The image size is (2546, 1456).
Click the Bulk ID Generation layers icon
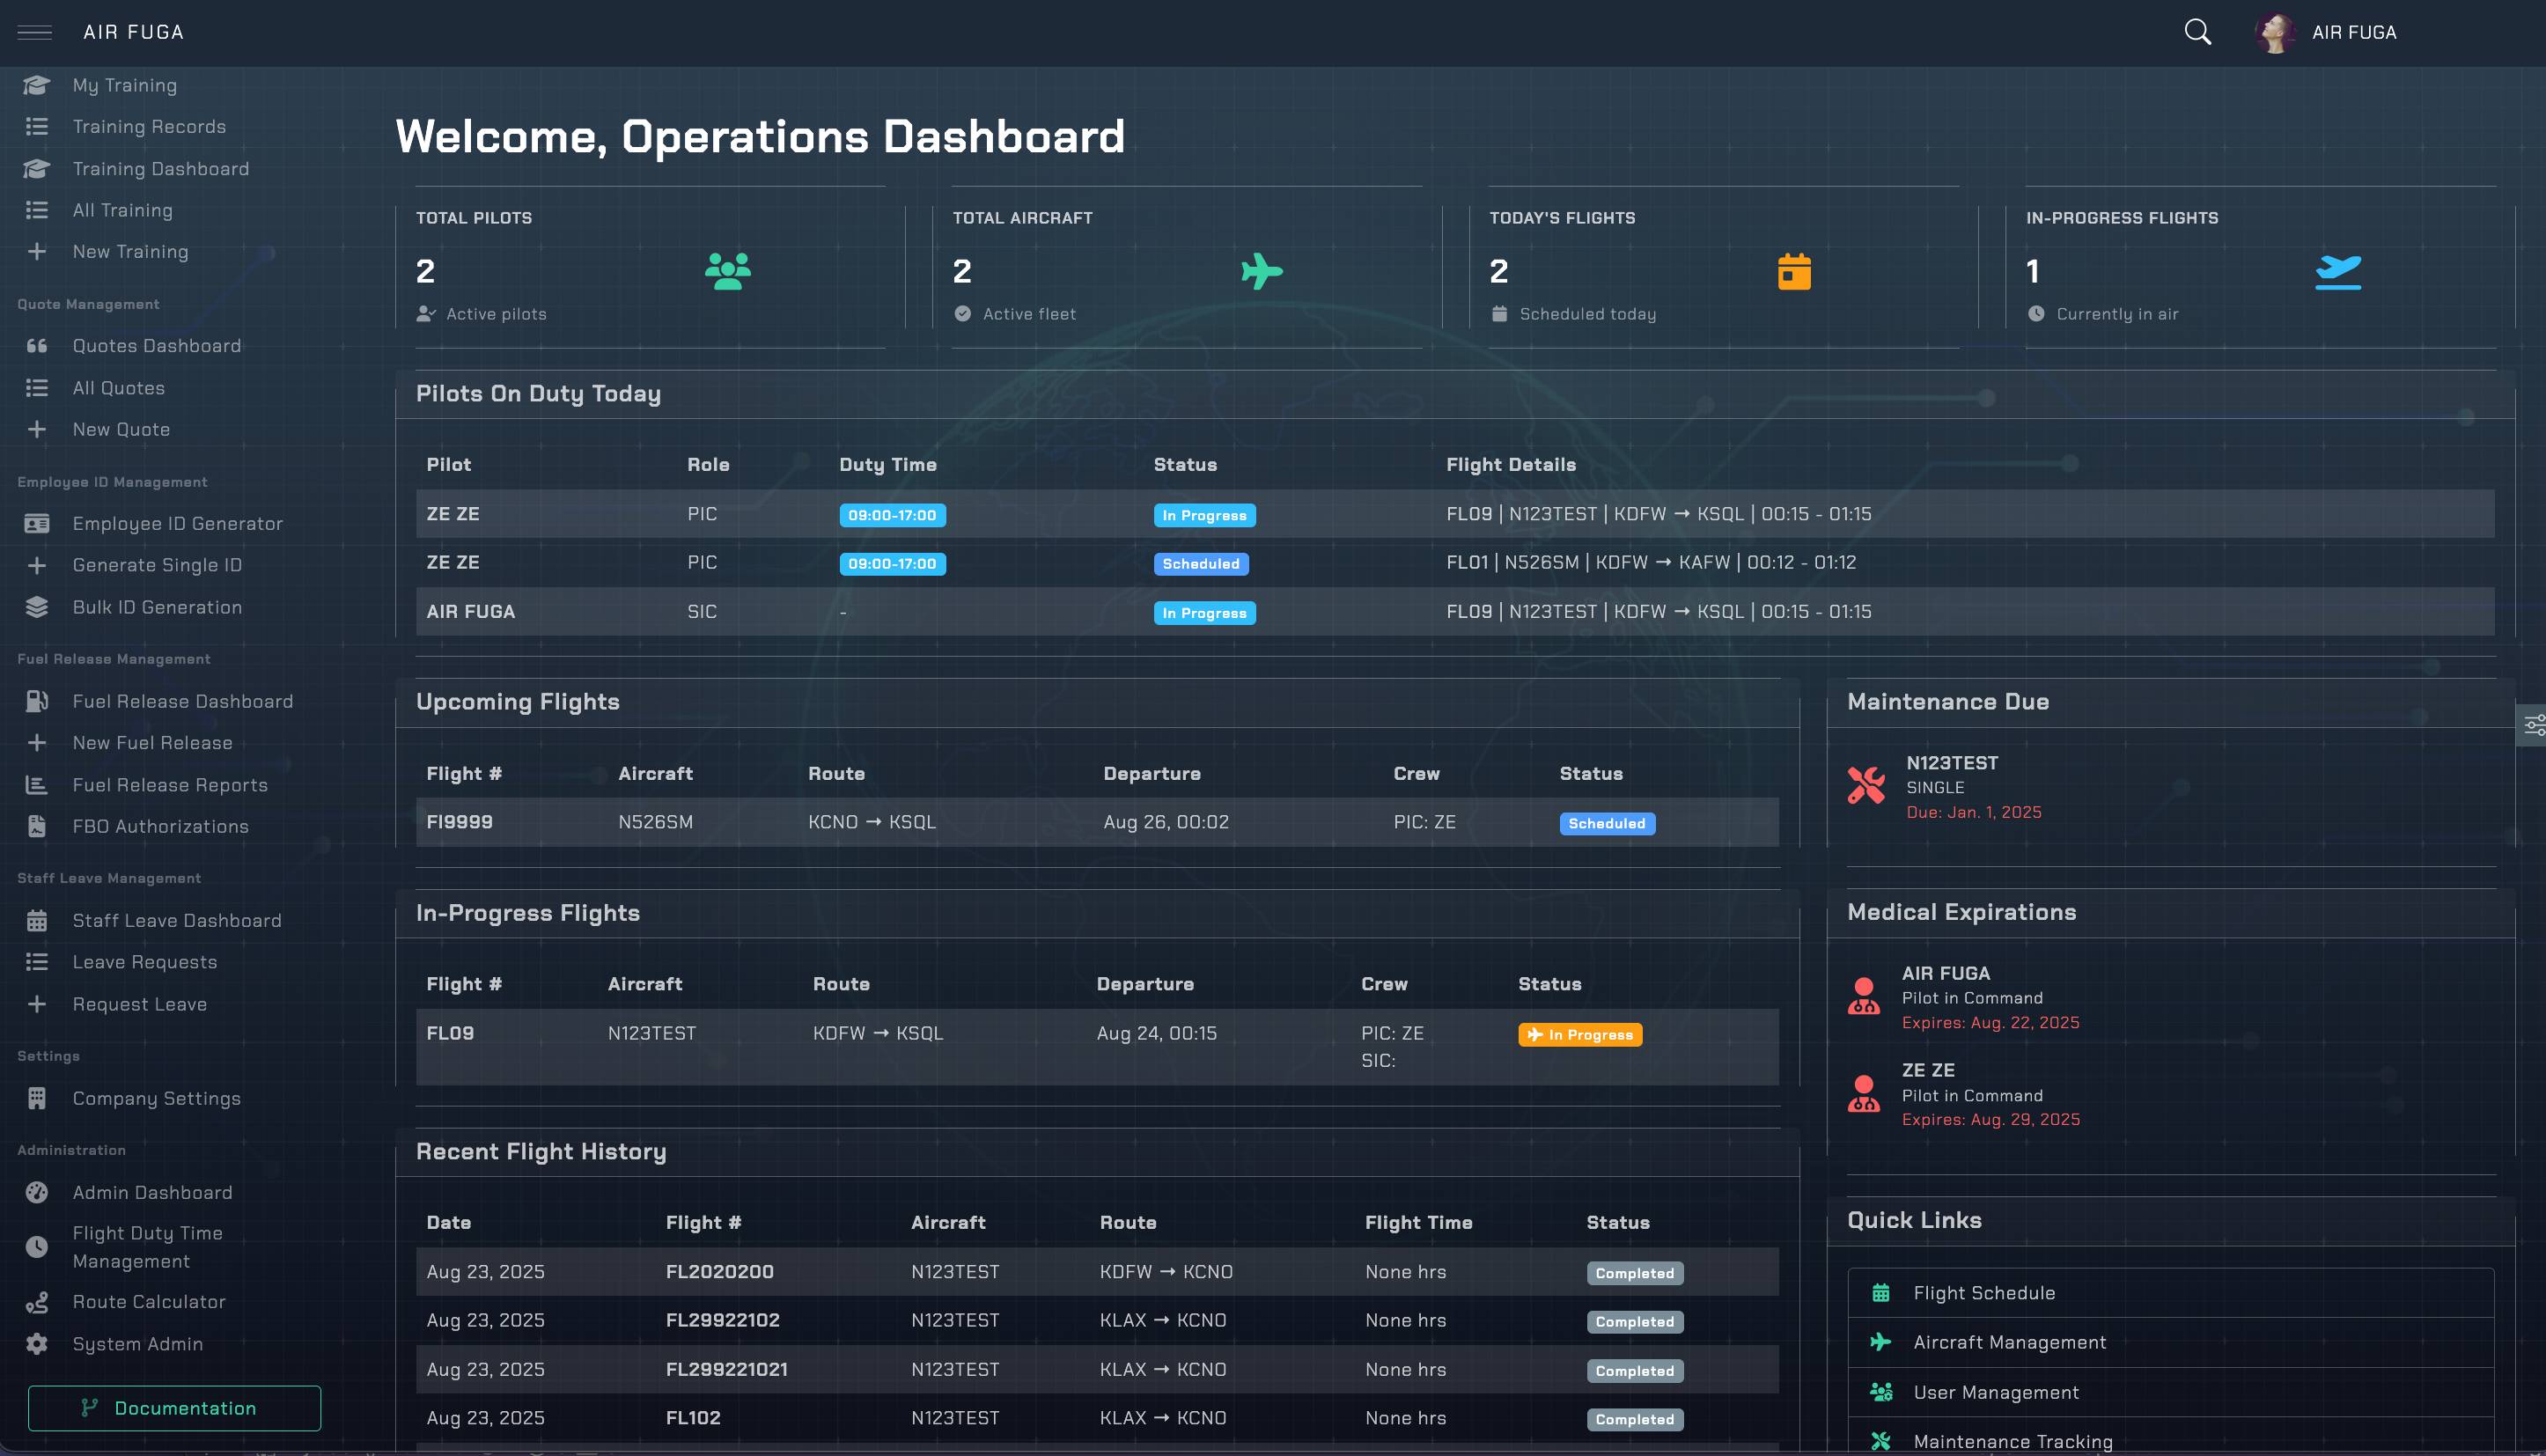click(37, 607)
